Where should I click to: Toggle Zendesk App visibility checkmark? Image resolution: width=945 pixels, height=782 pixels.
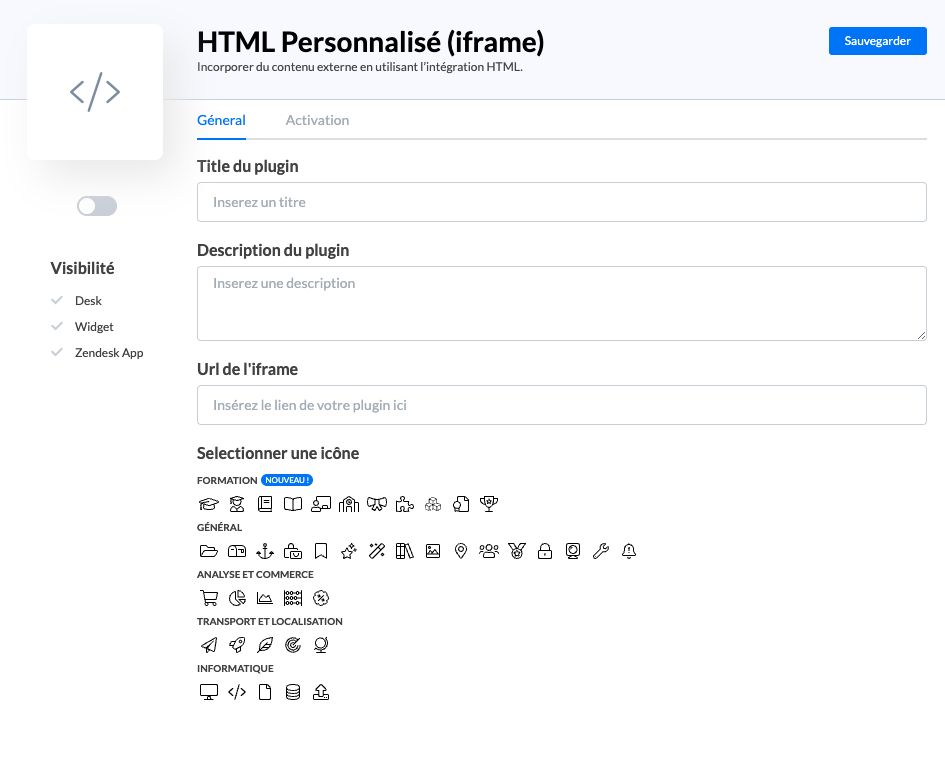click(x=58, y=352)
